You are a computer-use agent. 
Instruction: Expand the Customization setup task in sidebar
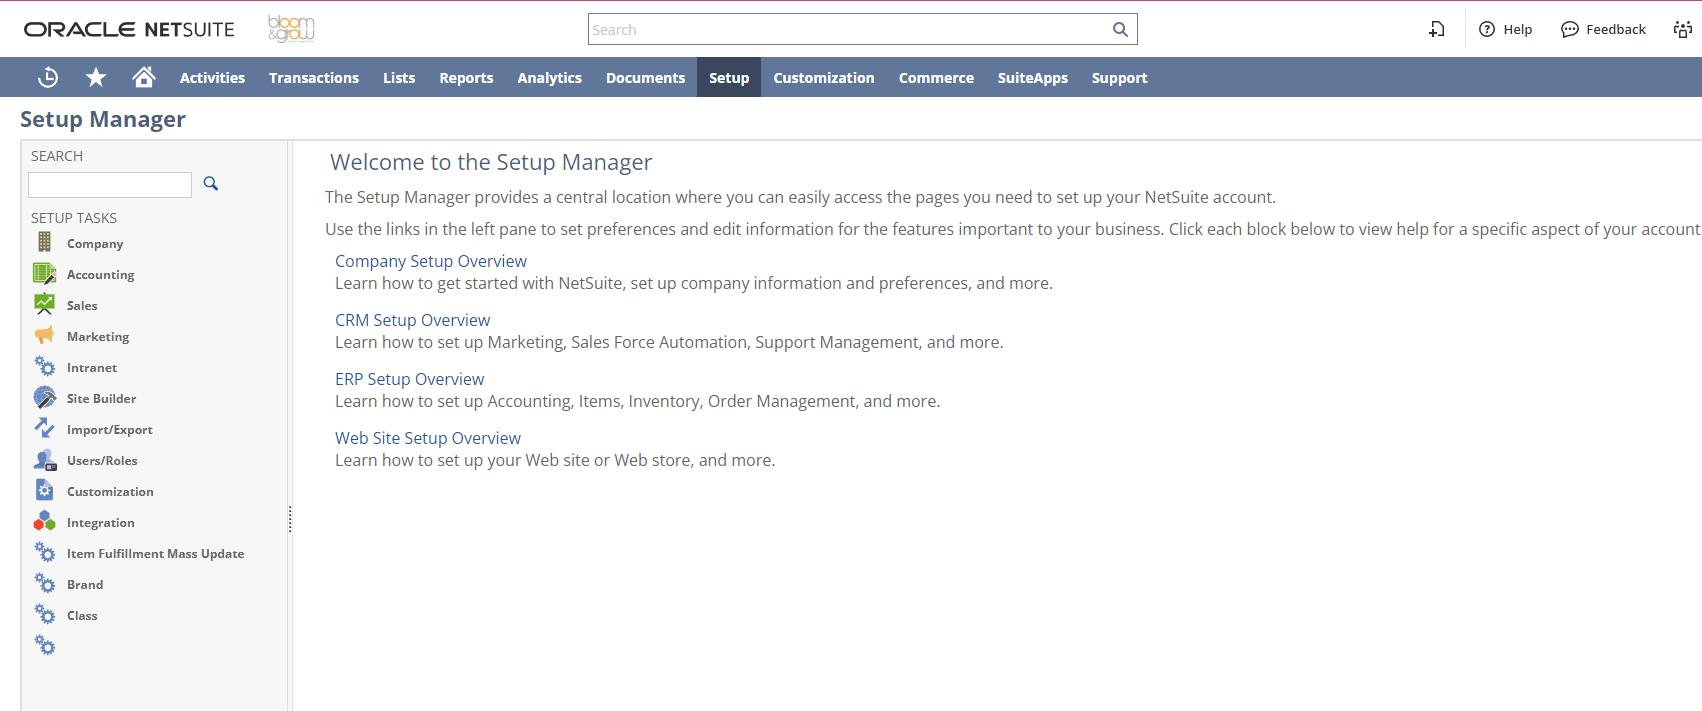[x=110, y=492]
